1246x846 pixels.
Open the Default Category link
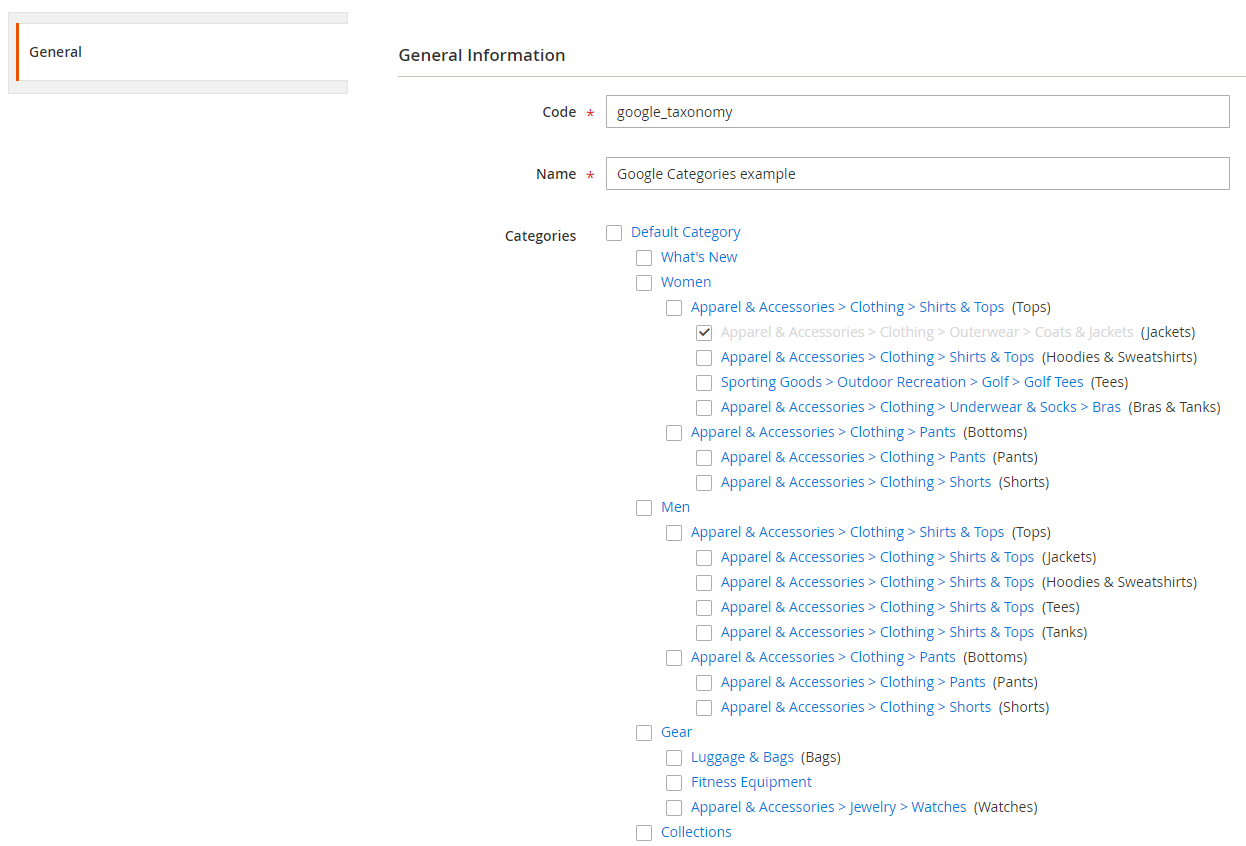click(x=686, y=232)
